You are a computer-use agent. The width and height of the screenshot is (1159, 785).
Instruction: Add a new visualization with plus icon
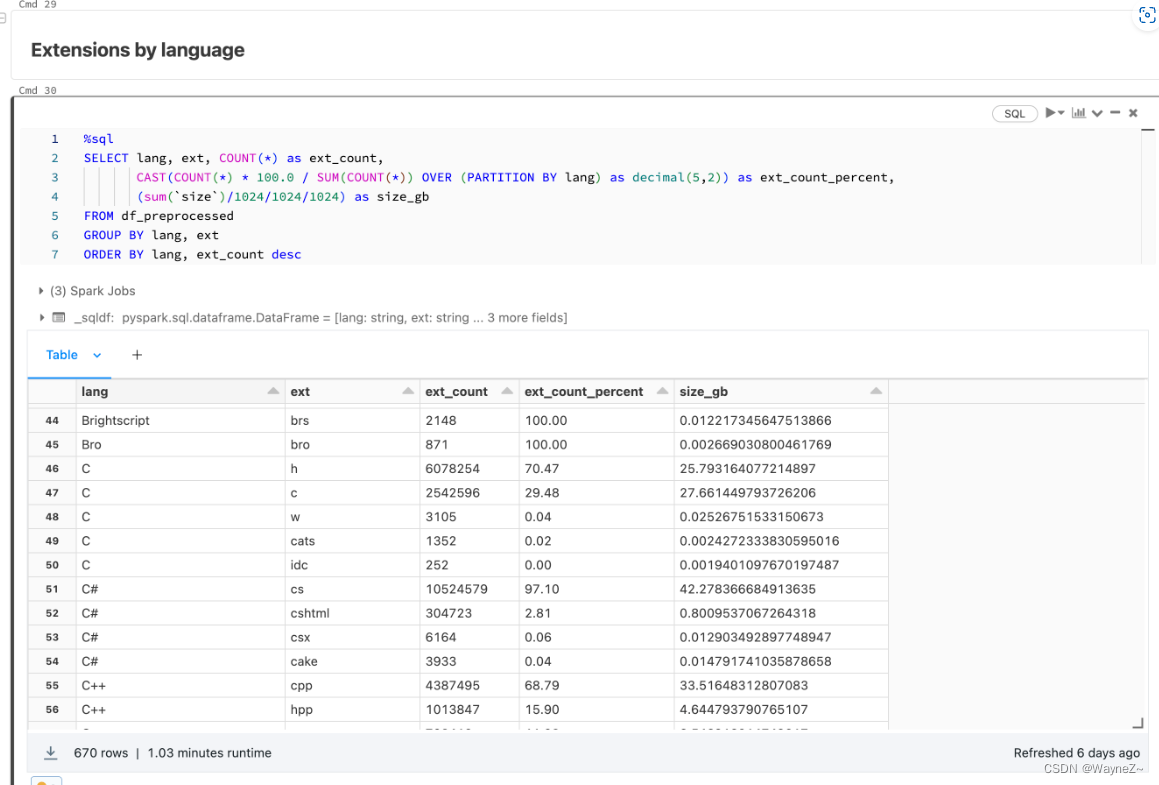137,355
